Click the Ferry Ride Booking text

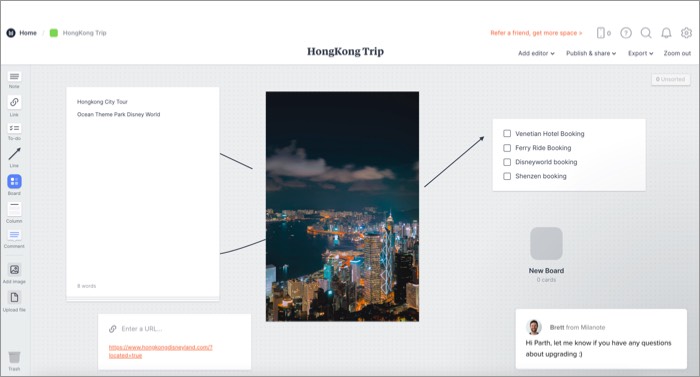(x=543, y=148)
